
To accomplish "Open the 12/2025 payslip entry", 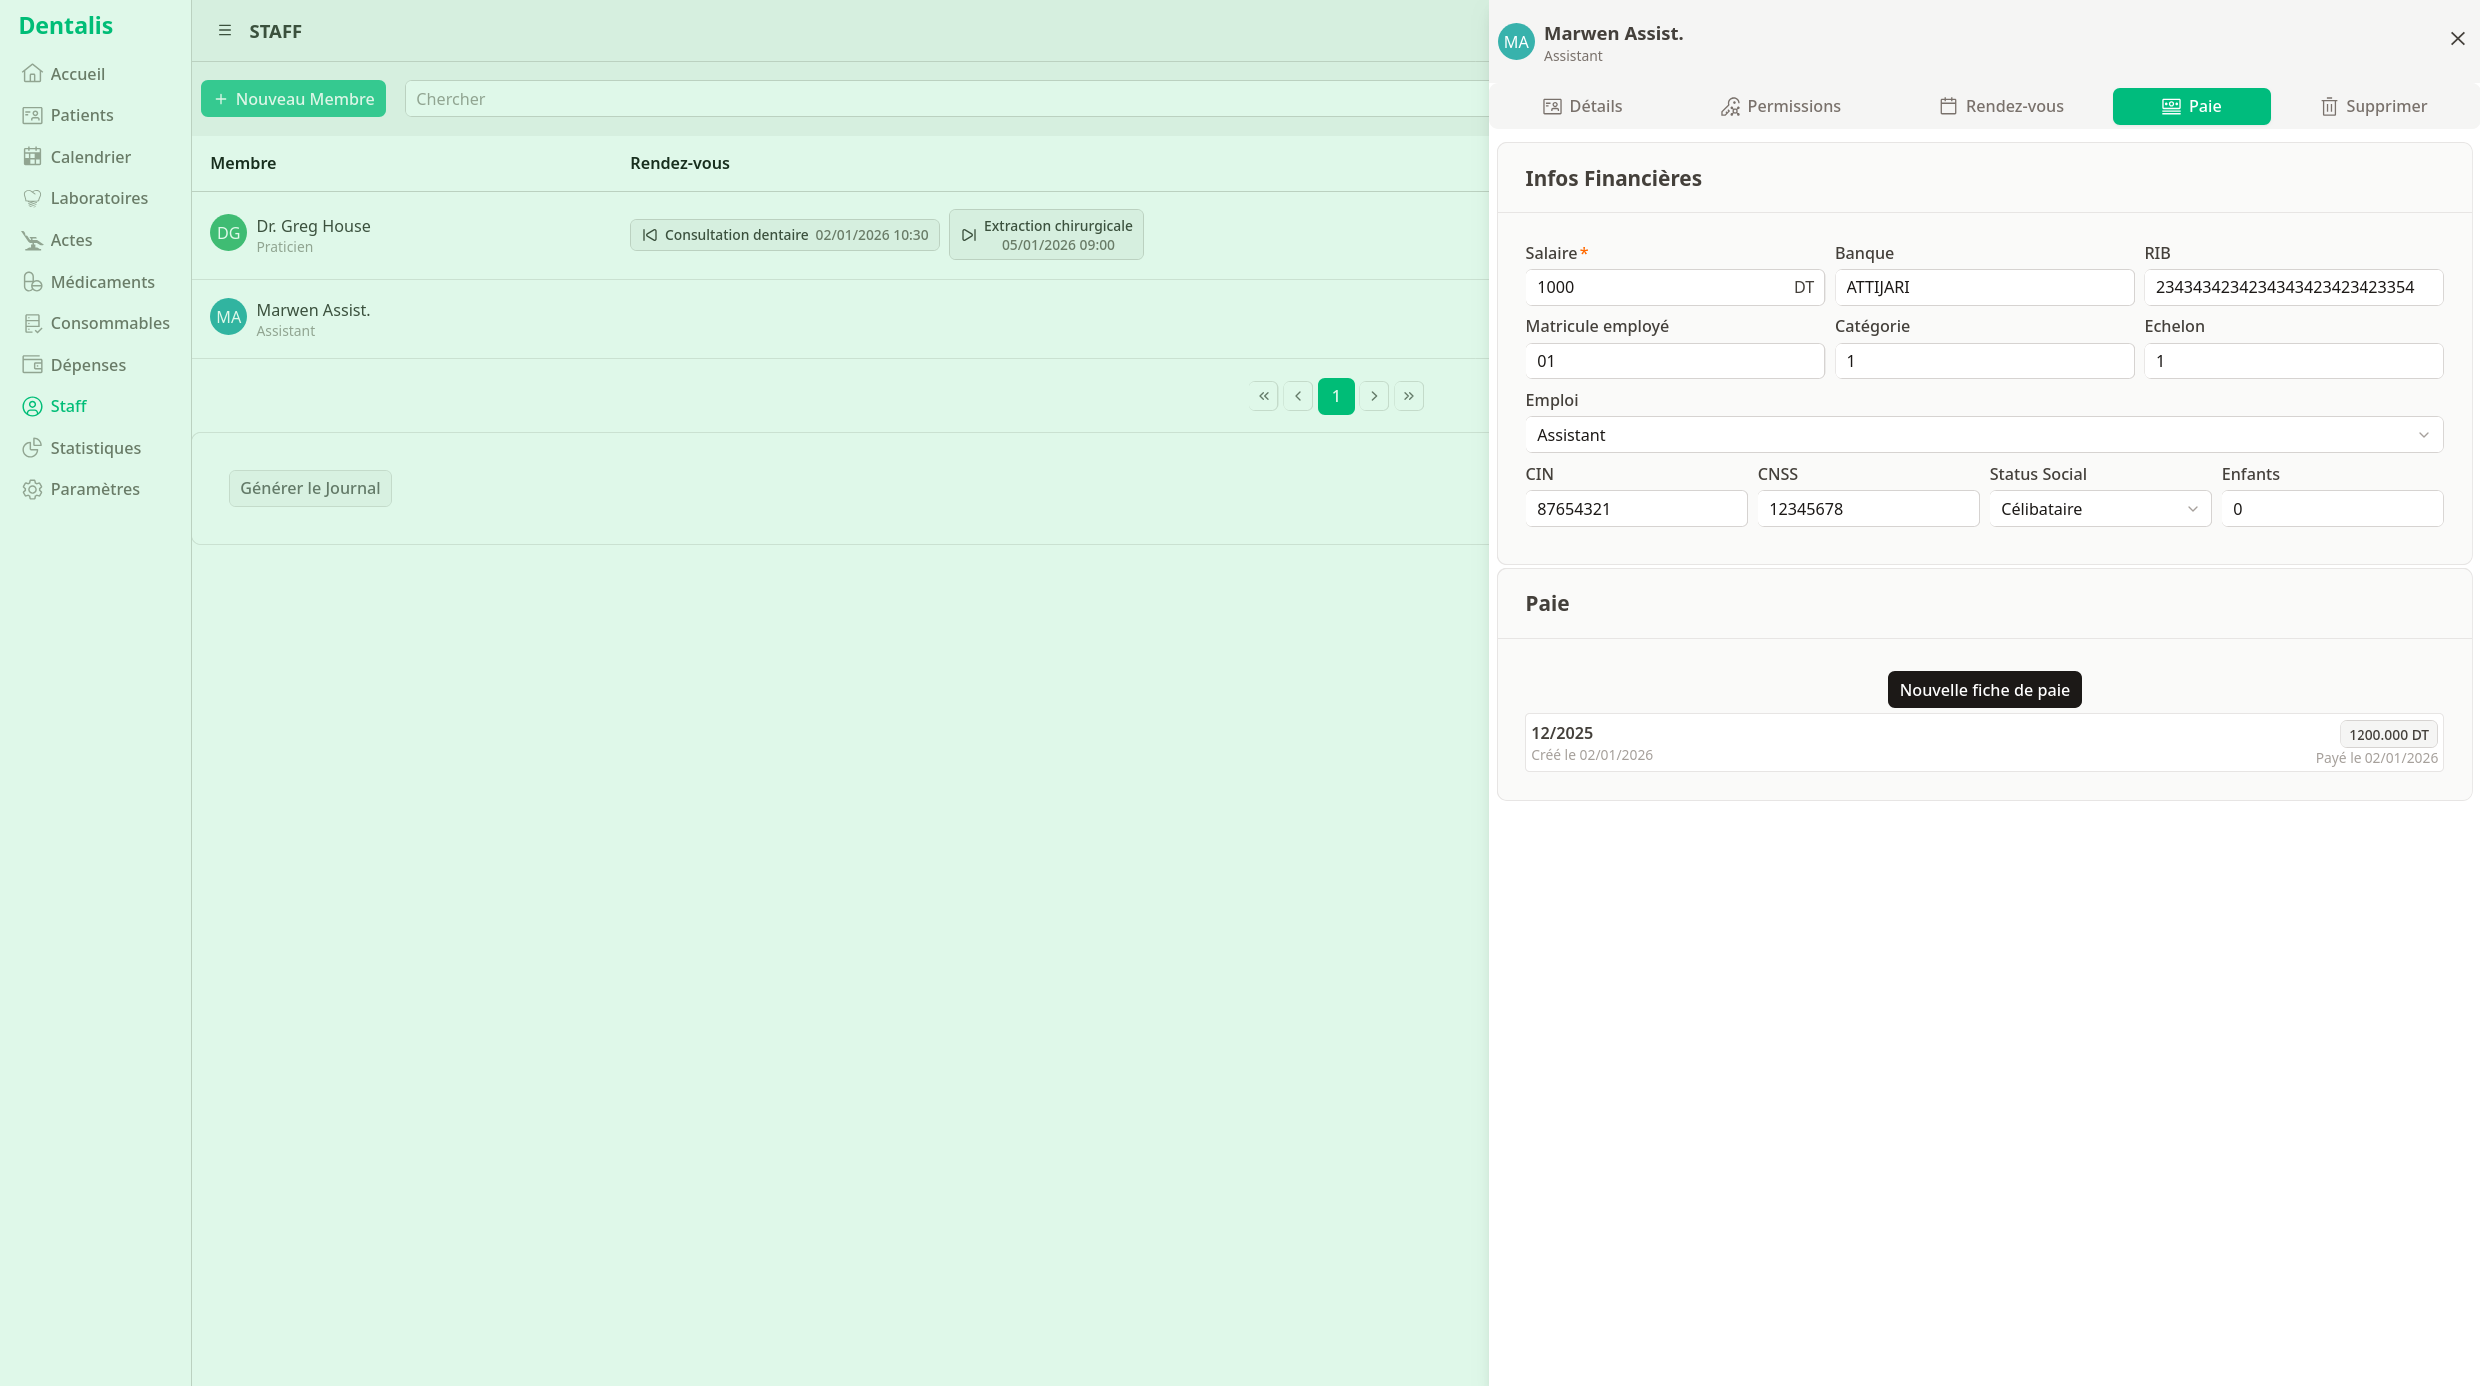I will [1984, 742].
